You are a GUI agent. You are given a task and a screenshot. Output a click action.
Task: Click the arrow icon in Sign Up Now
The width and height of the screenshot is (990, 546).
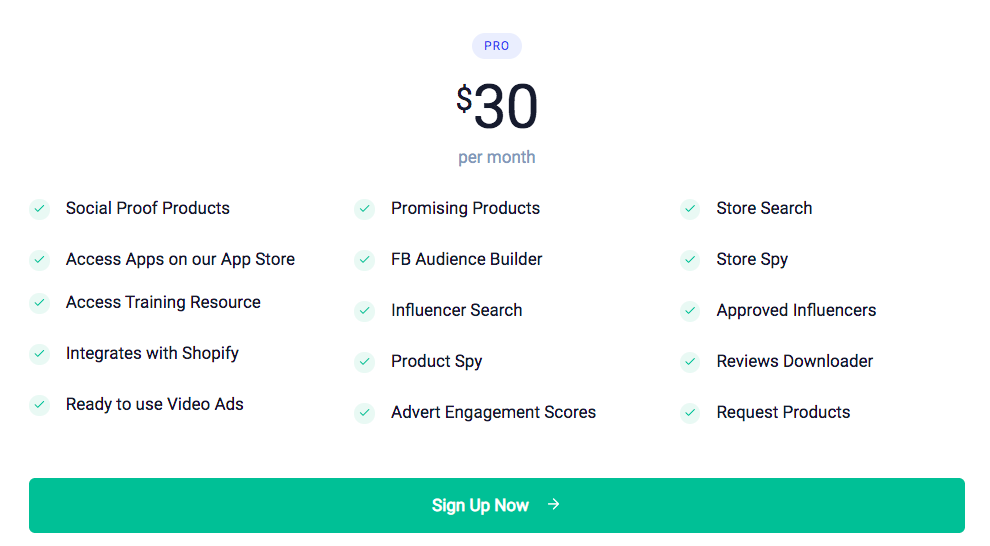(554, 505)
